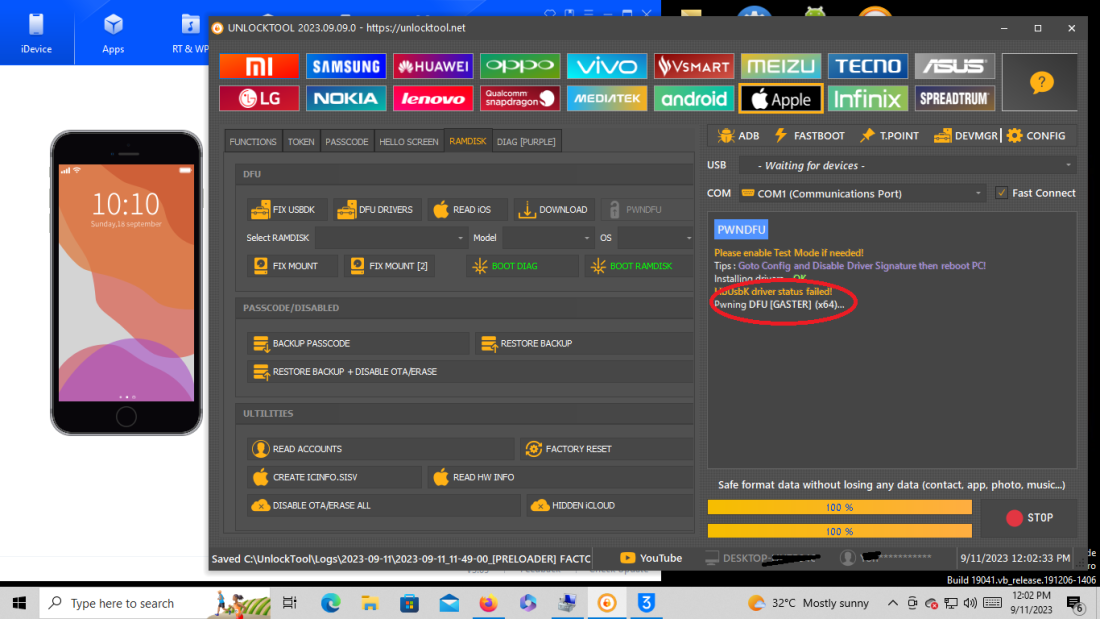Image resolution: width=1100 pixels, height=619 pixels.
Task: Stop the current operation with STOP
Action: (x=1028, y=518)
